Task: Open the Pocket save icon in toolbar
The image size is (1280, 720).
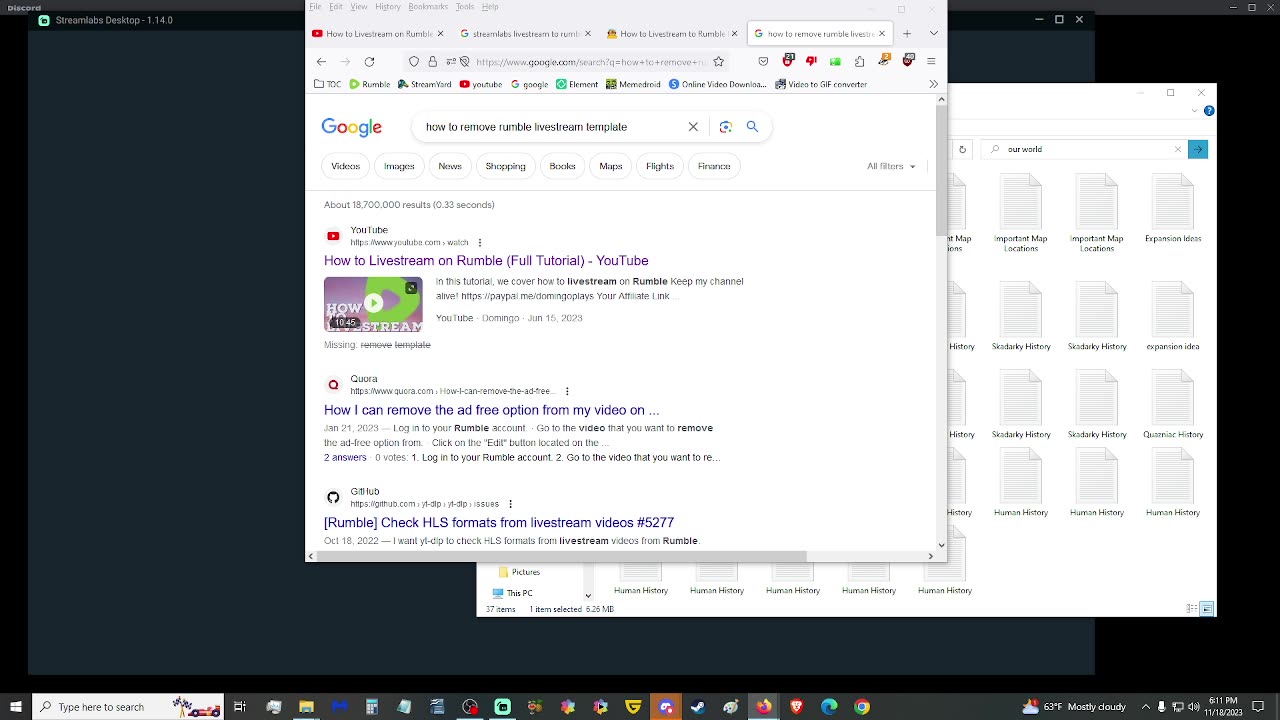Action: coord(763,62)
